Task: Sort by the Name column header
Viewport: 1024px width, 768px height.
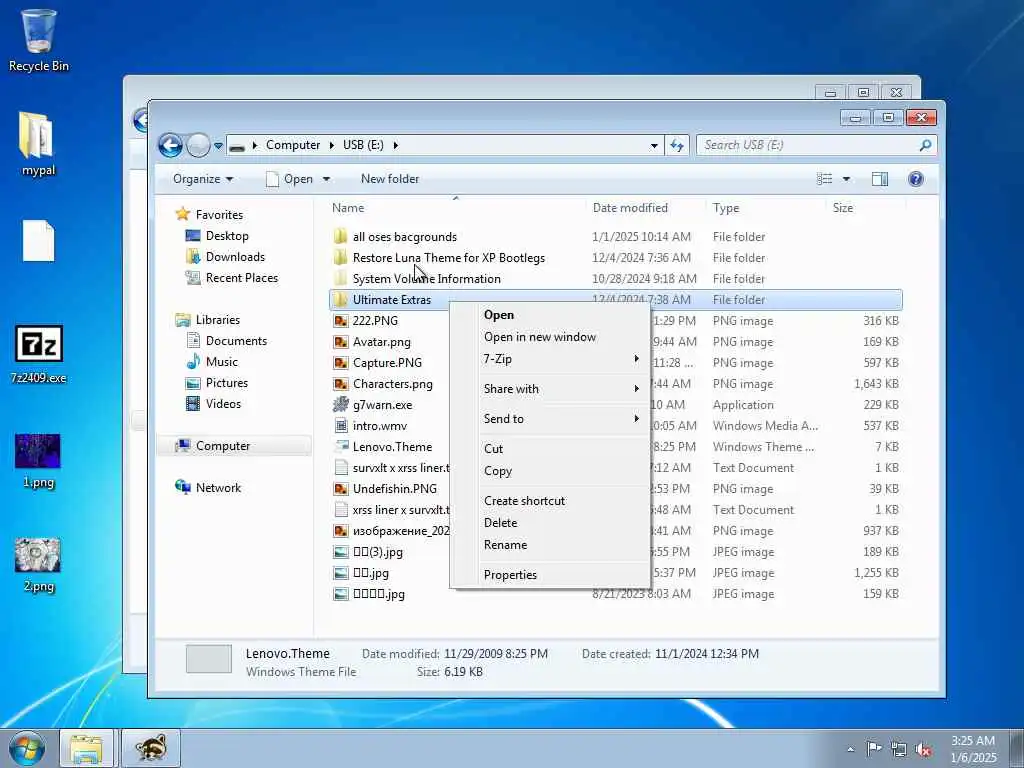Action: (x=348, y=208)
